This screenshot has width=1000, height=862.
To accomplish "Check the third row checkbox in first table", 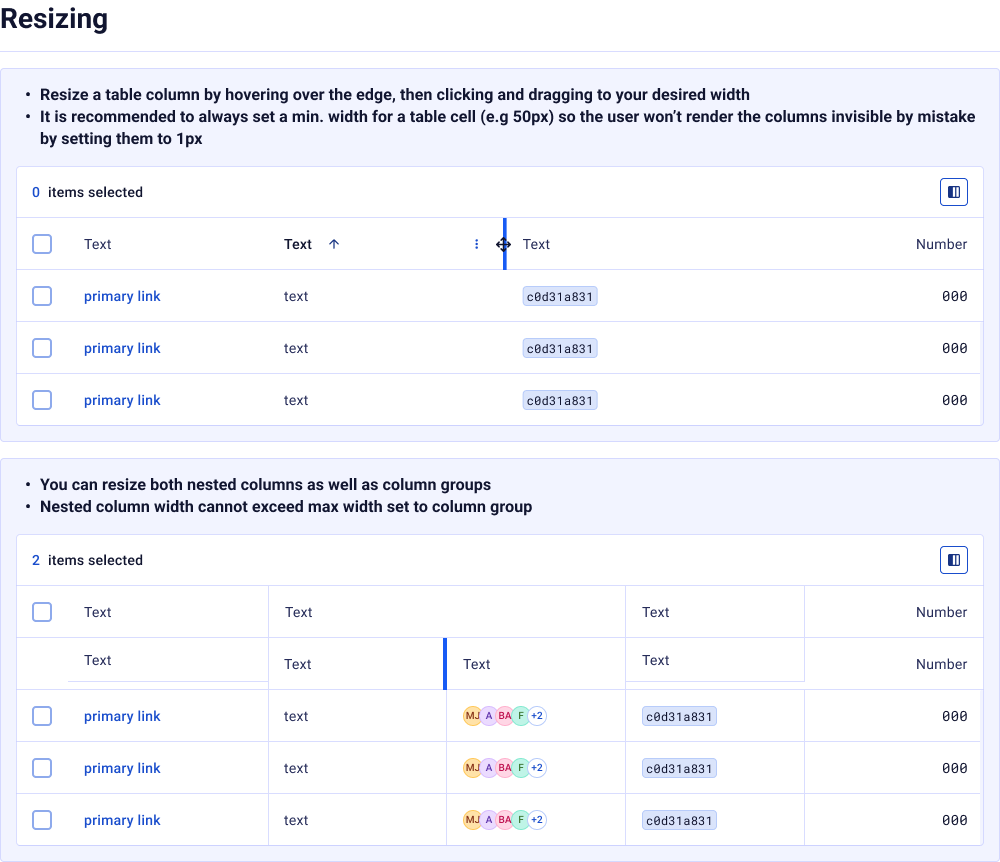I will pyautogui.click(x=42, y=400).
